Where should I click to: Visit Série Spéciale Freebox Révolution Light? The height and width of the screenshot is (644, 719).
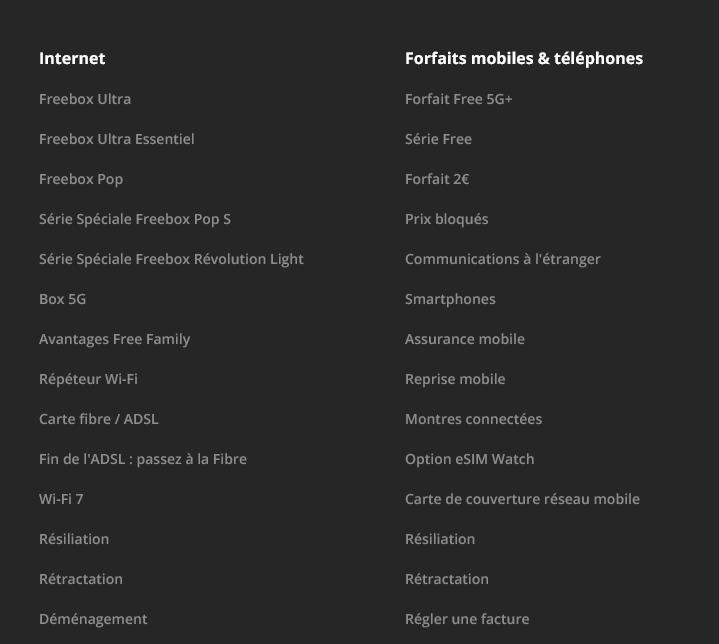pos(171,259)
